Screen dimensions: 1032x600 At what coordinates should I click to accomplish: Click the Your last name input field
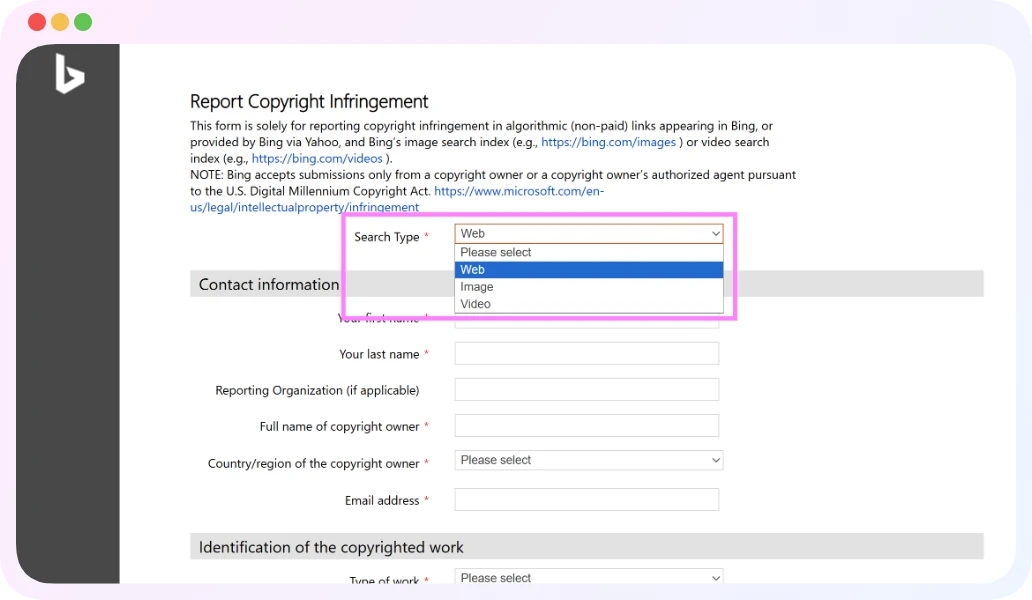point(587,353)
